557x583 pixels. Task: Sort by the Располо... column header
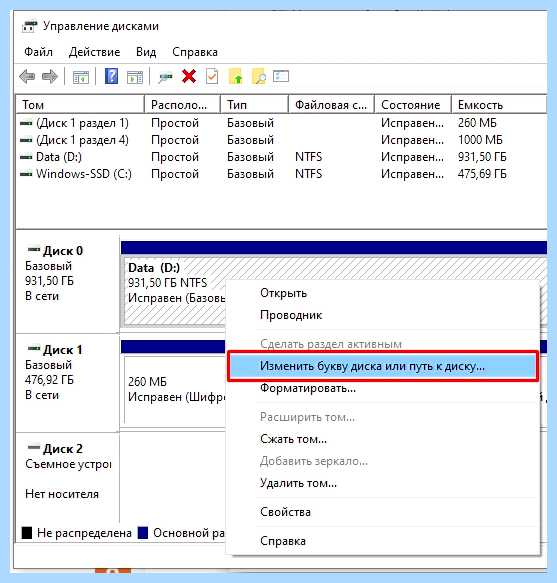point(182,105)
